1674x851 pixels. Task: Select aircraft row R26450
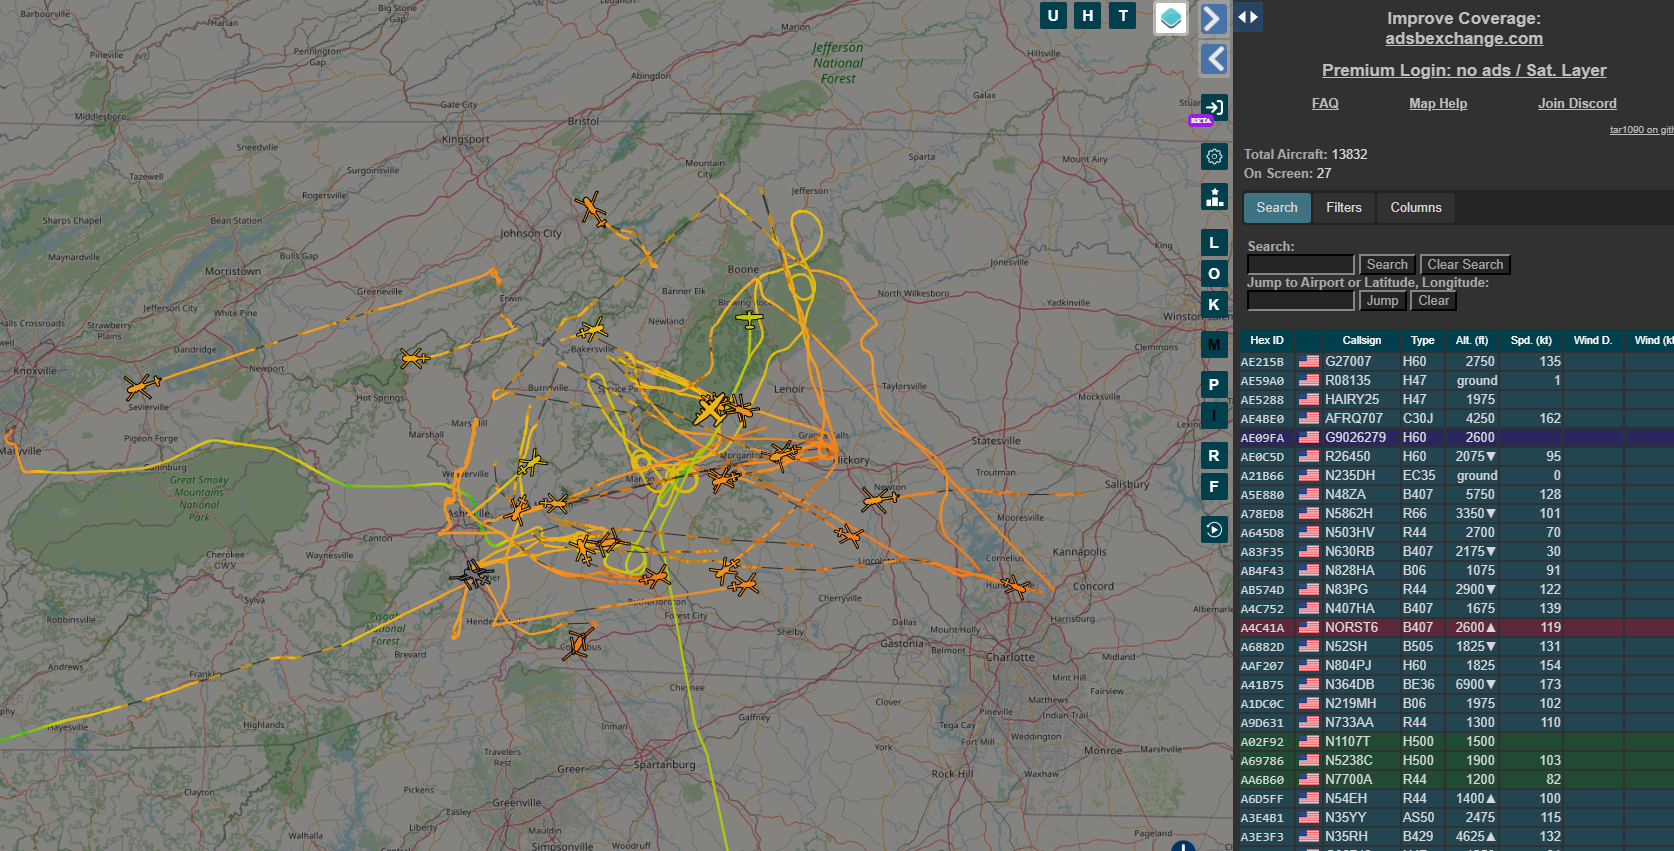point(1455,456)
